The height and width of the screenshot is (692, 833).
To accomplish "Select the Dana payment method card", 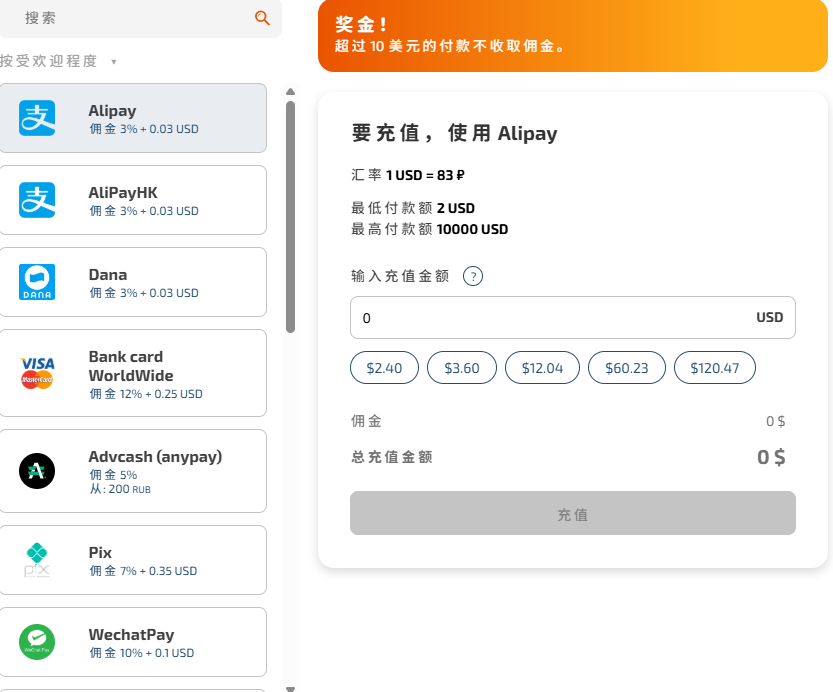I will [x=133, y=282].
